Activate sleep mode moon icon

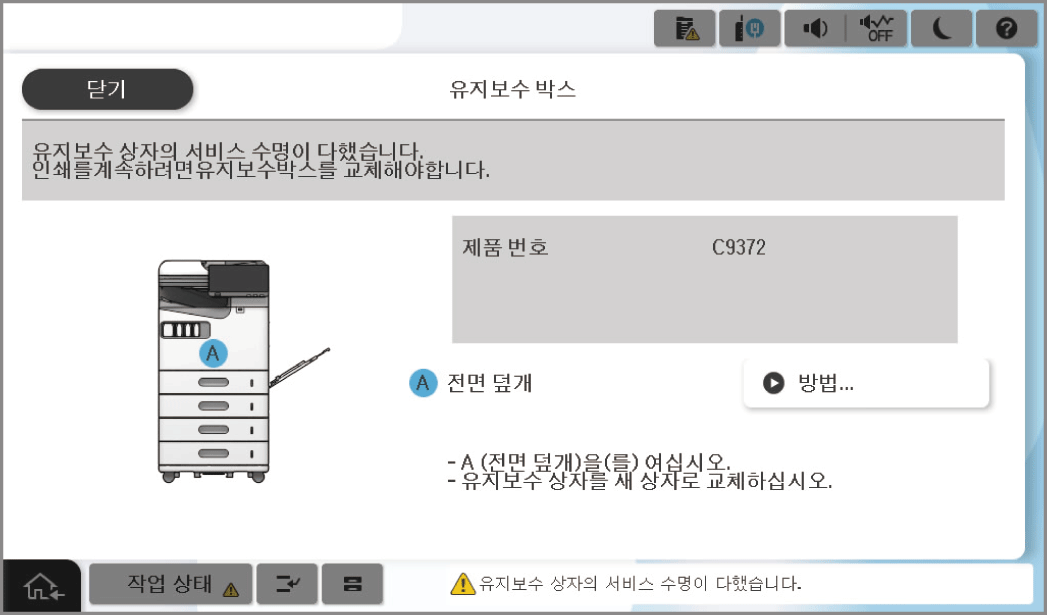point(941,29)
